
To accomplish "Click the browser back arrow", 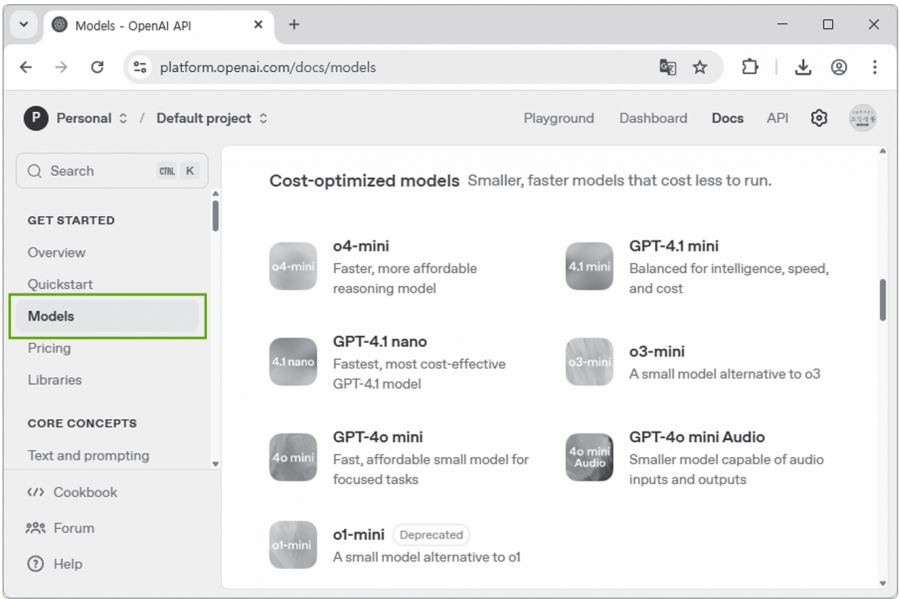I will (26, 67).
